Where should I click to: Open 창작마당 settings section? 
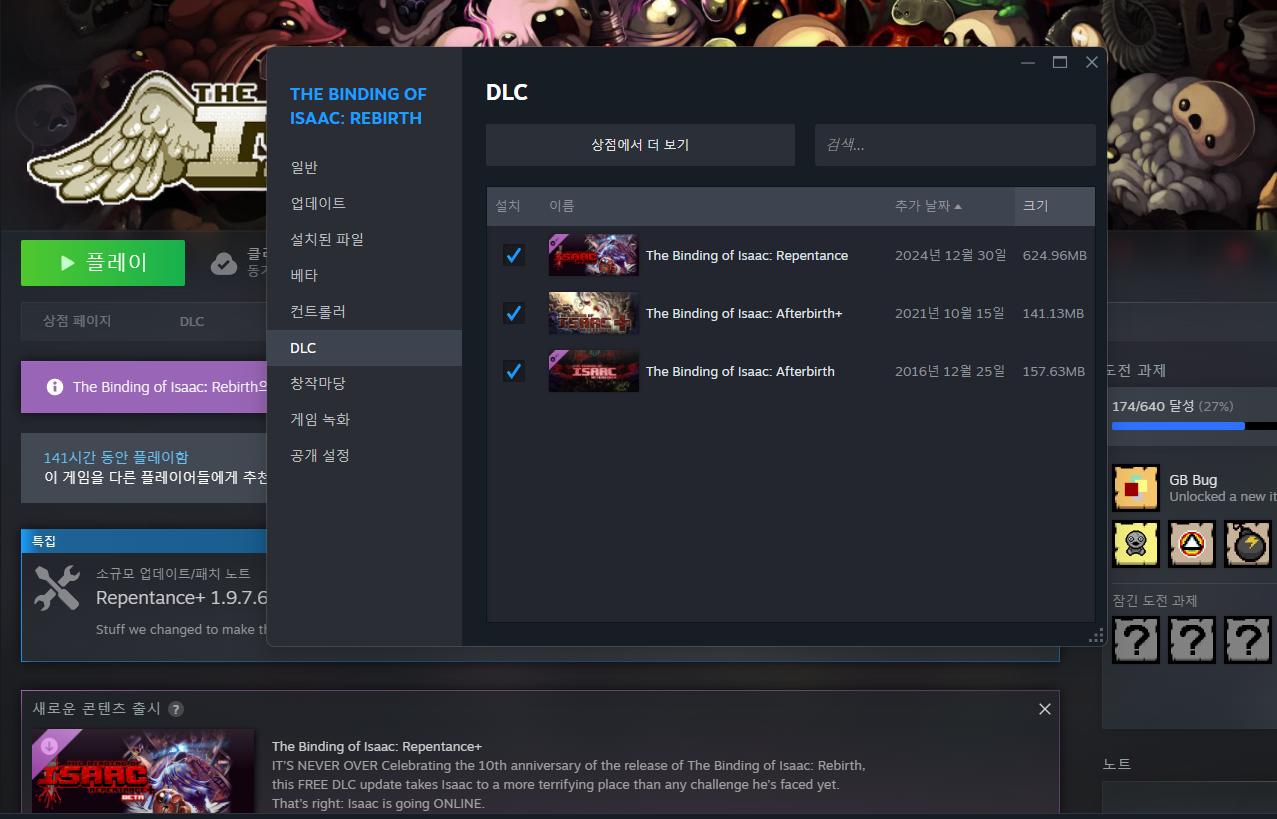click(x=364, y=383)
